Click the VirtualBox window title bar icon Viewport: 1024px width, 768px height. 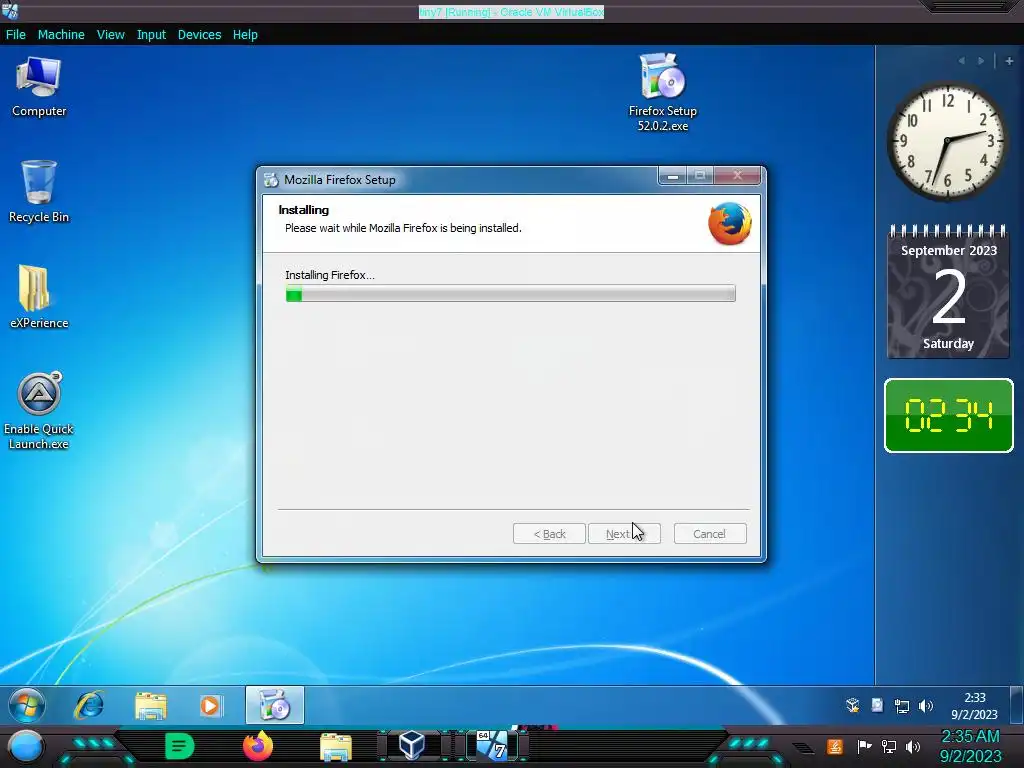click(x=10, y=10)
